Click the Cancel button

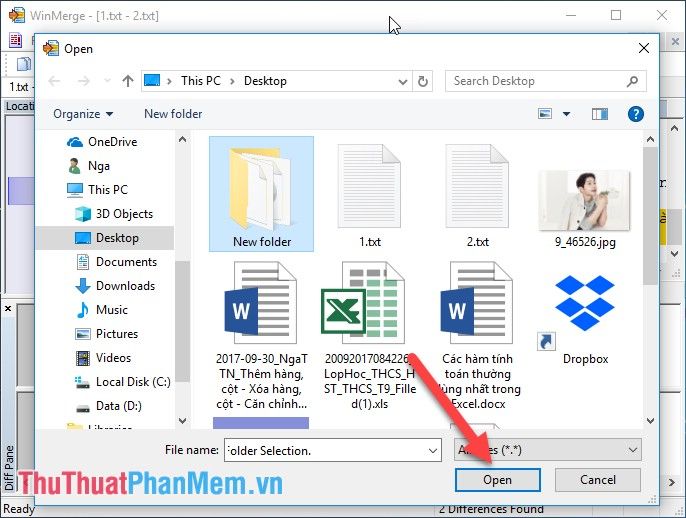tap(598, 480)
